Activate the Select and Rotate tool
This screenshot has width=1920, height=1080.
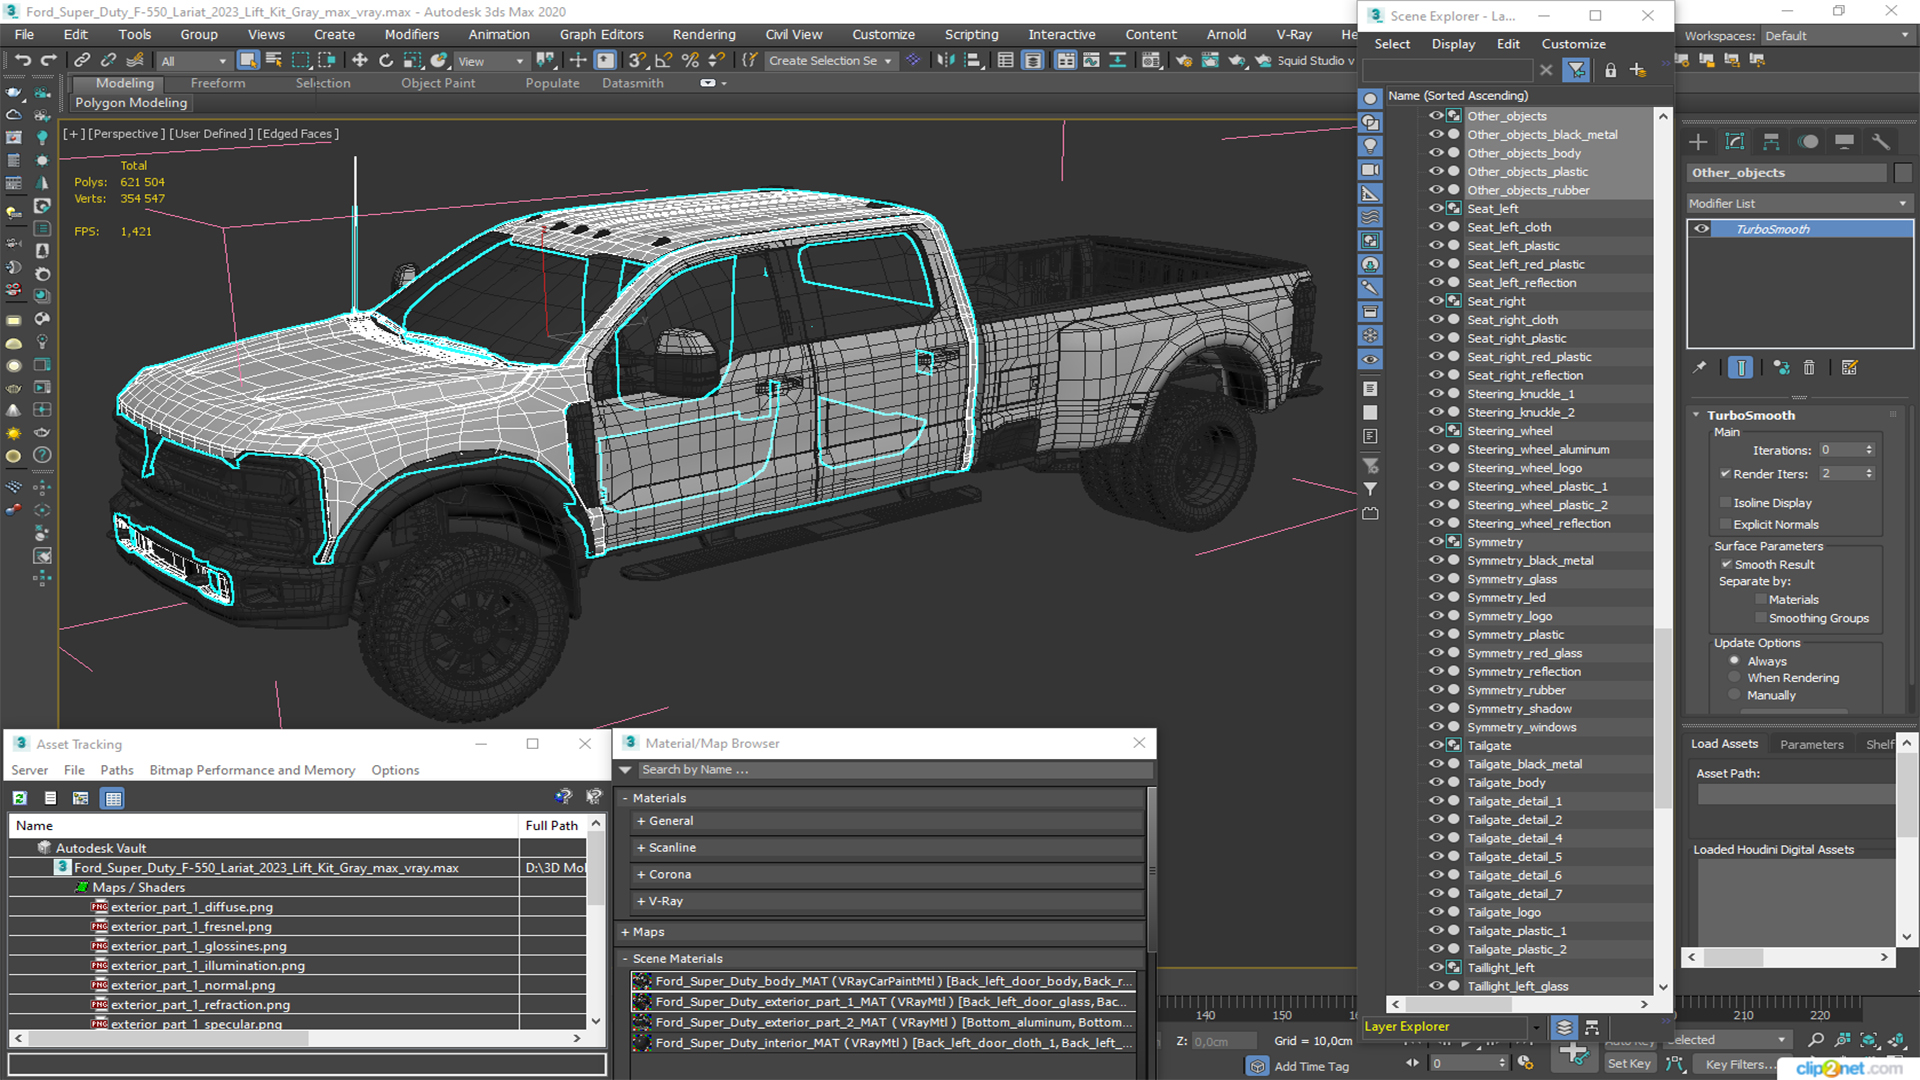386,61
